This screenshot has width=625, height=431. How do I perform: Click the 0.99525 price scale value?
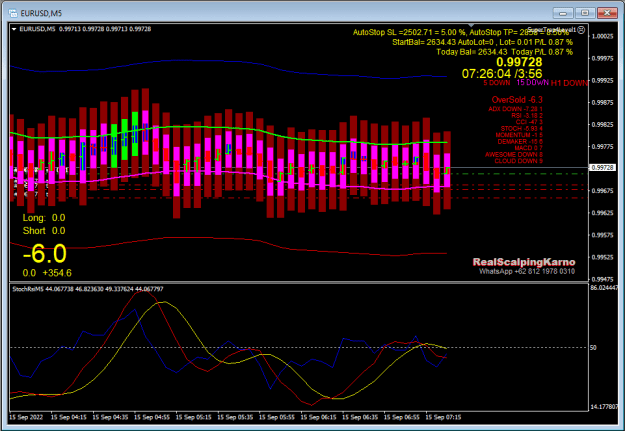click(x=602, y=257)
